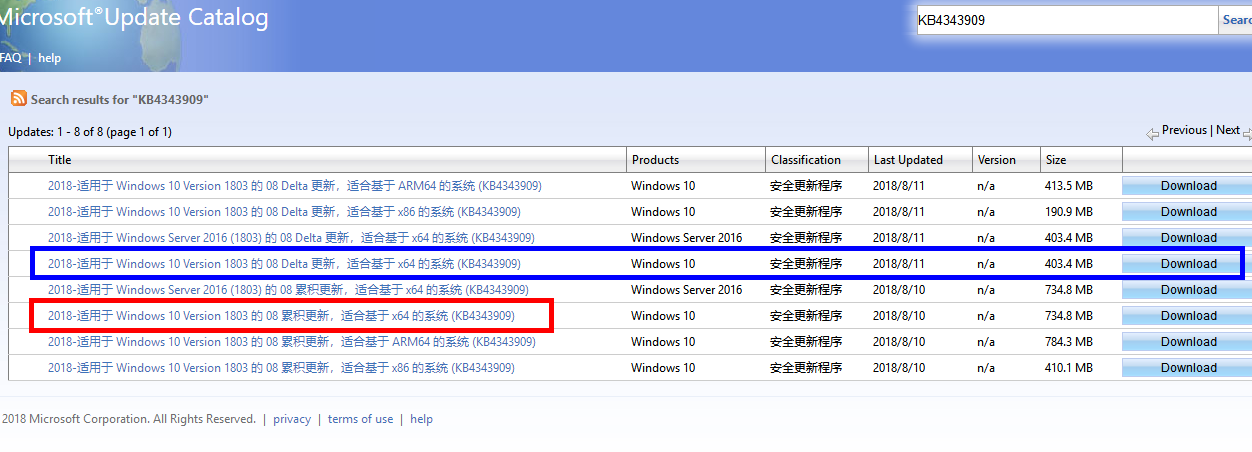
Task: Click Windows Server 2016 cell in 734.8 MB row
Action: 687,290
